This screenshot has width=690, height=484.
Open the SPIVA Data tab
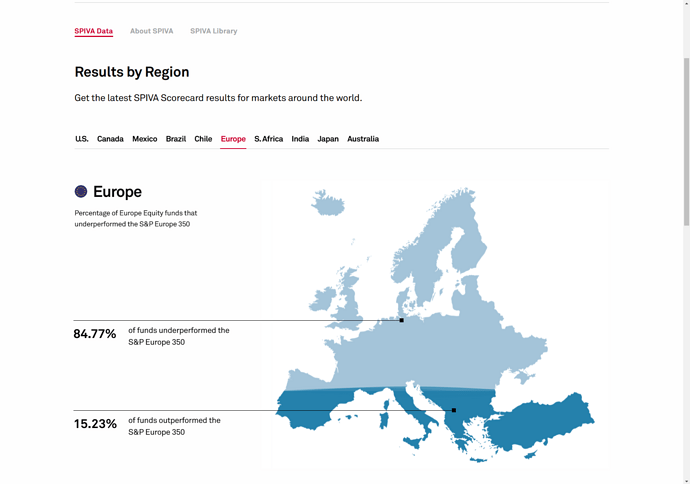[x=93, y=31]
